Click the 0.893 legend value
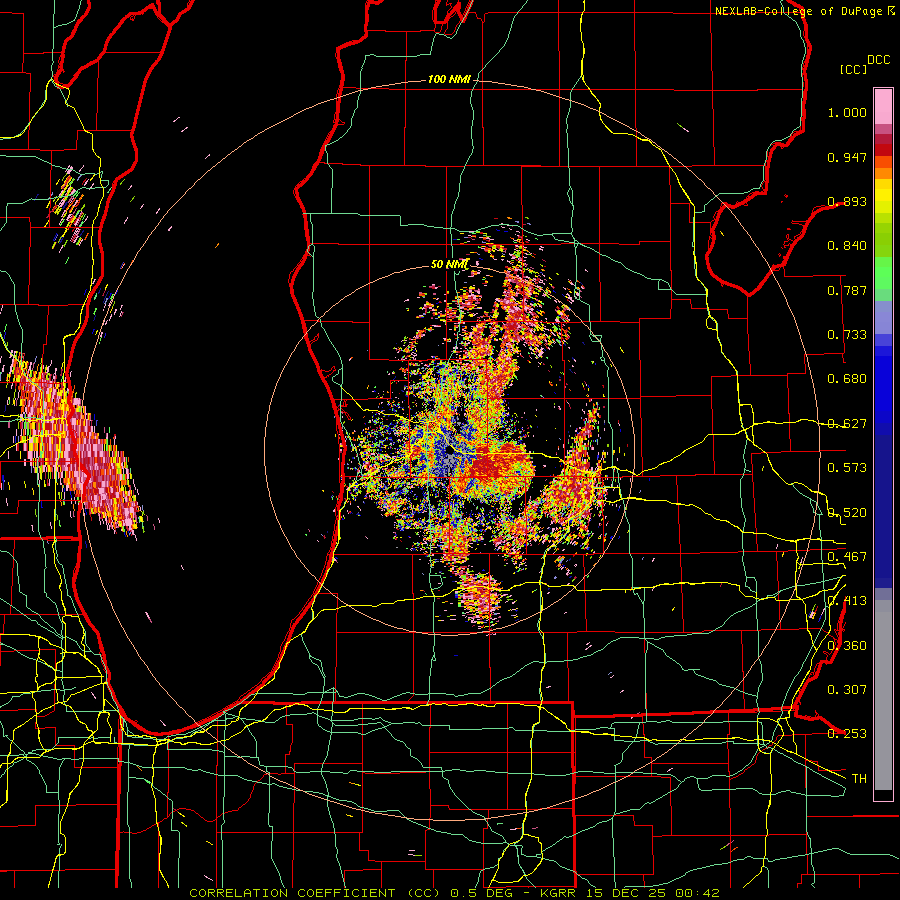900x900 pixels. point(847,201)
